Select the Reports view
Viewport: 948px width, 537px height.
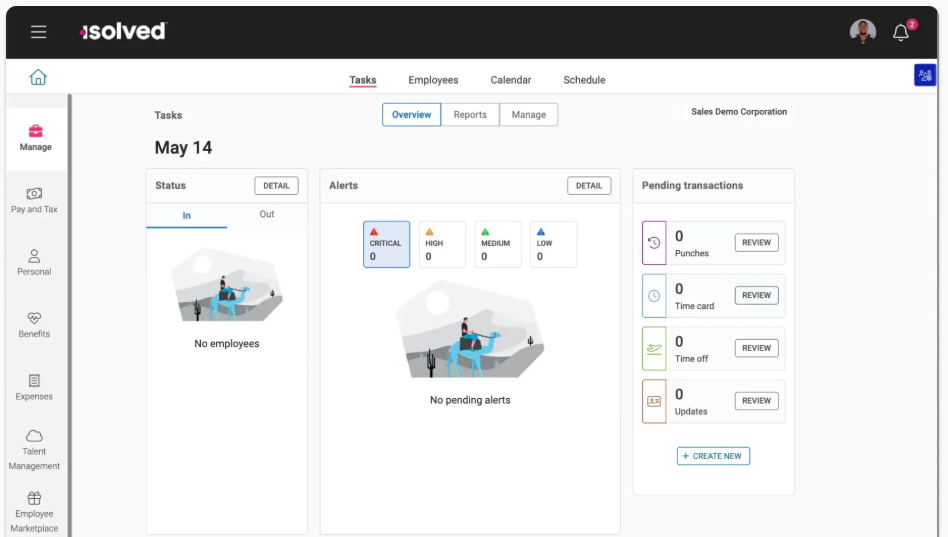pyautogui.click(x=470, y=115)
